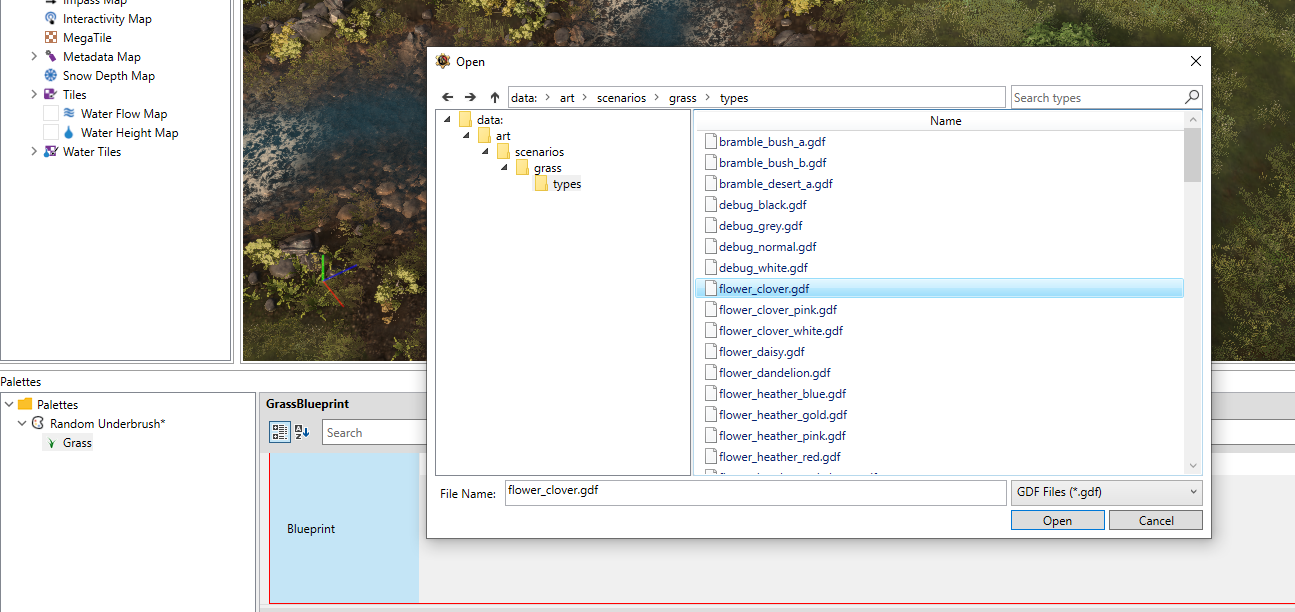Select the types folder in tree
Viewport: 1295px width, 612px height.
point(566,184)
